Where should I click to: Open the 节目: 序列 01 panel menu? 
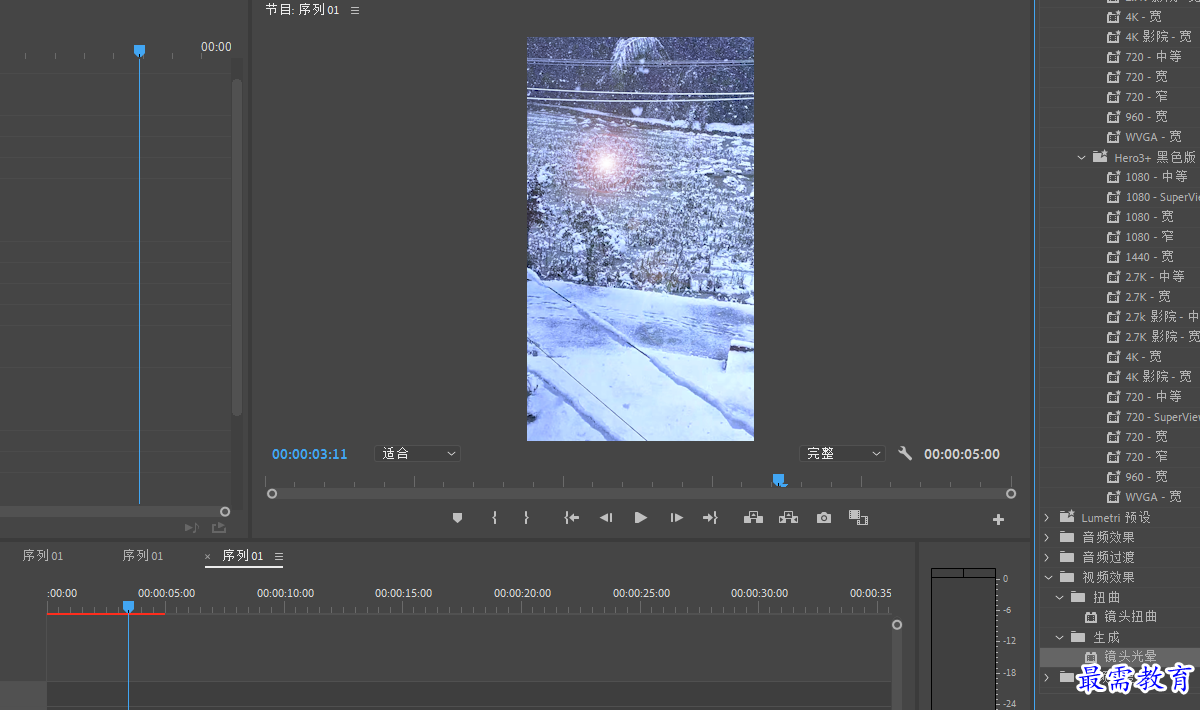tap(355, 10)
